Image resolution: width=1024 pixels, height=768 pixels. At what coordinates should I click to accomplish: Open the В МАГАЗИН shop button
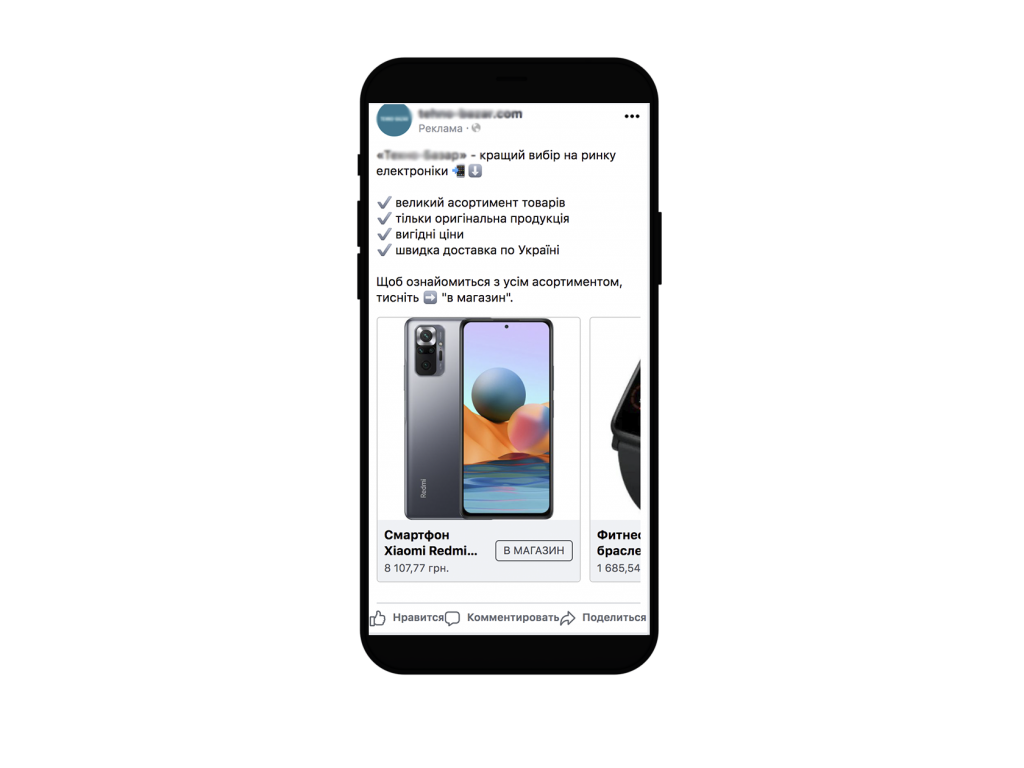click(x=534, y=551)
